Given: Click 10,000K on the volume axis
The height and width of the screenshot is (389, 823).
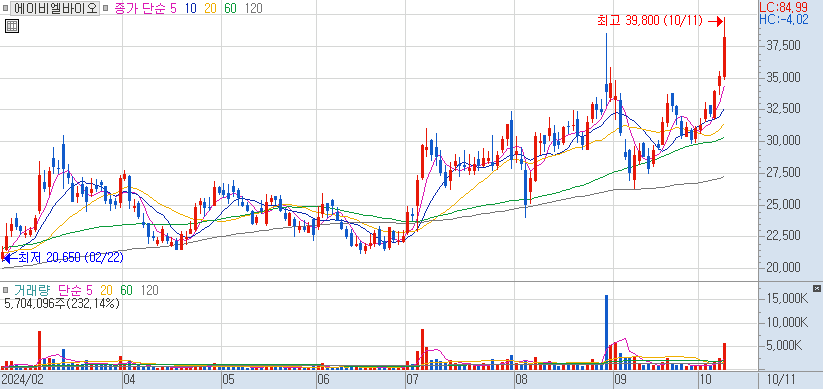Looking at the screenshot, I should (786, 322).
